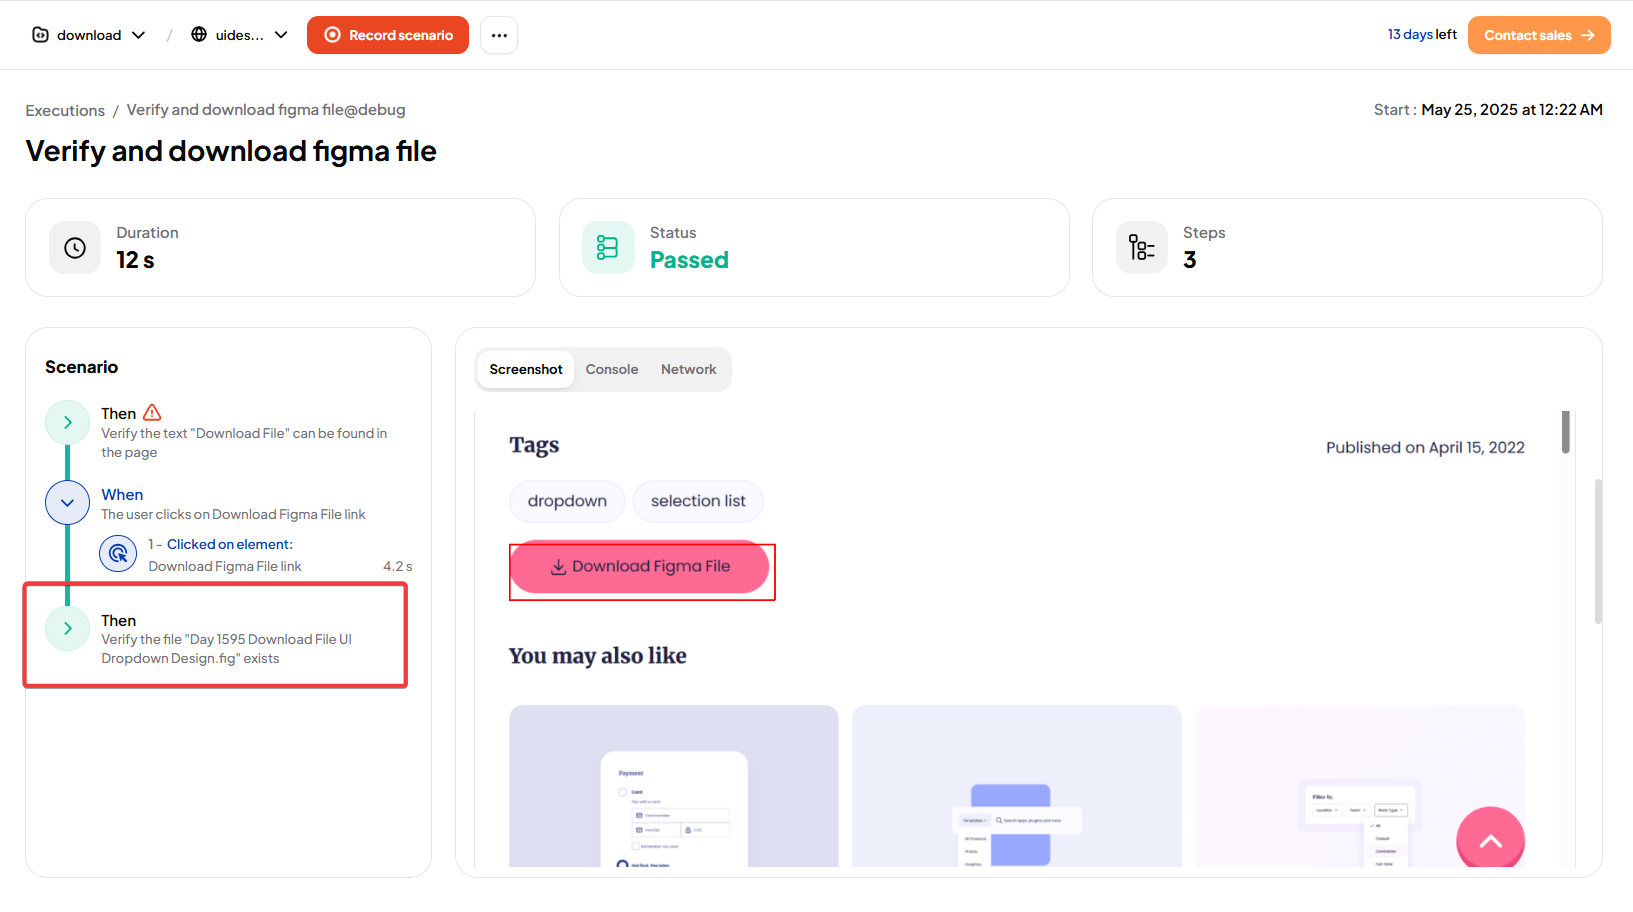Expand the first Then step chevron
1633x912 pixels.
(x=68, y=423)
